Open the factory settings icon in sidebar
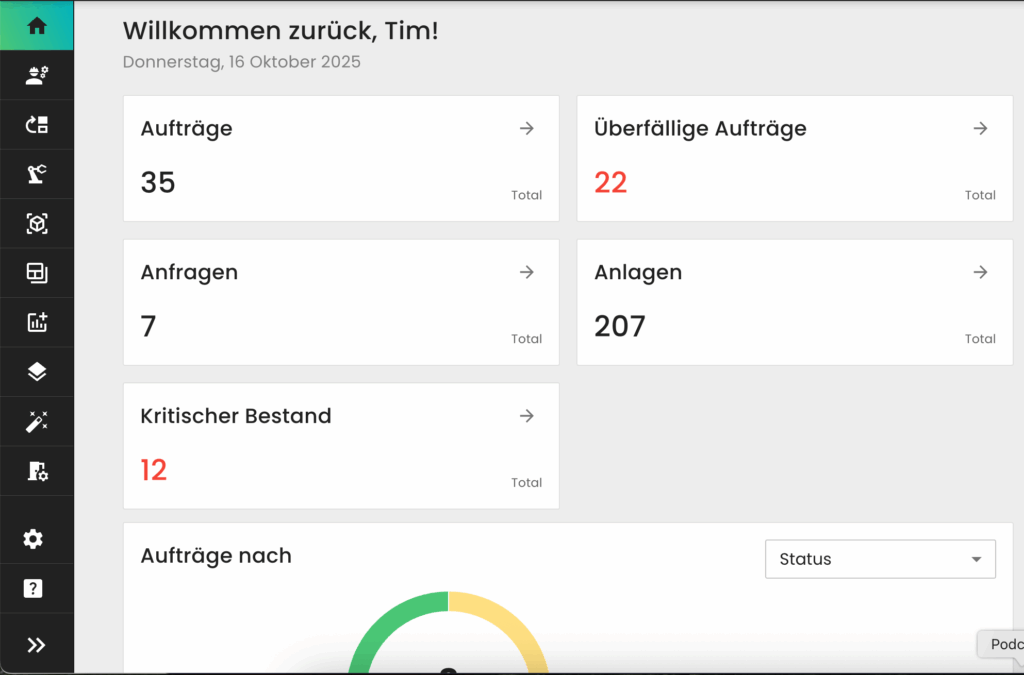The width and height of the screenshot is (1024, 675). click(36, 471)
